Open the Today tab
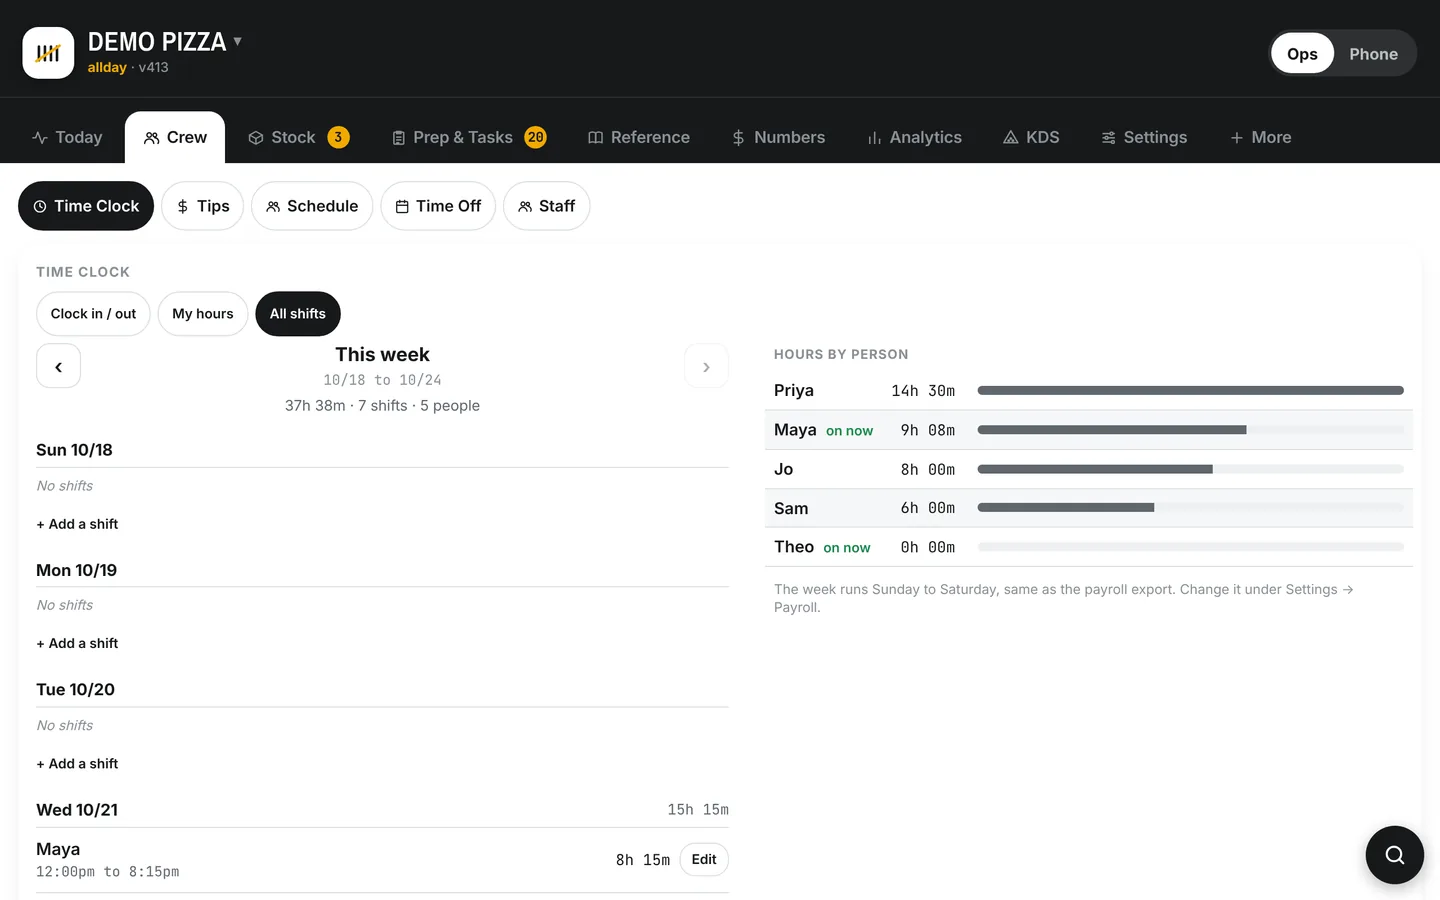The height and width of the screenshot is (900, 1440). 67,137
